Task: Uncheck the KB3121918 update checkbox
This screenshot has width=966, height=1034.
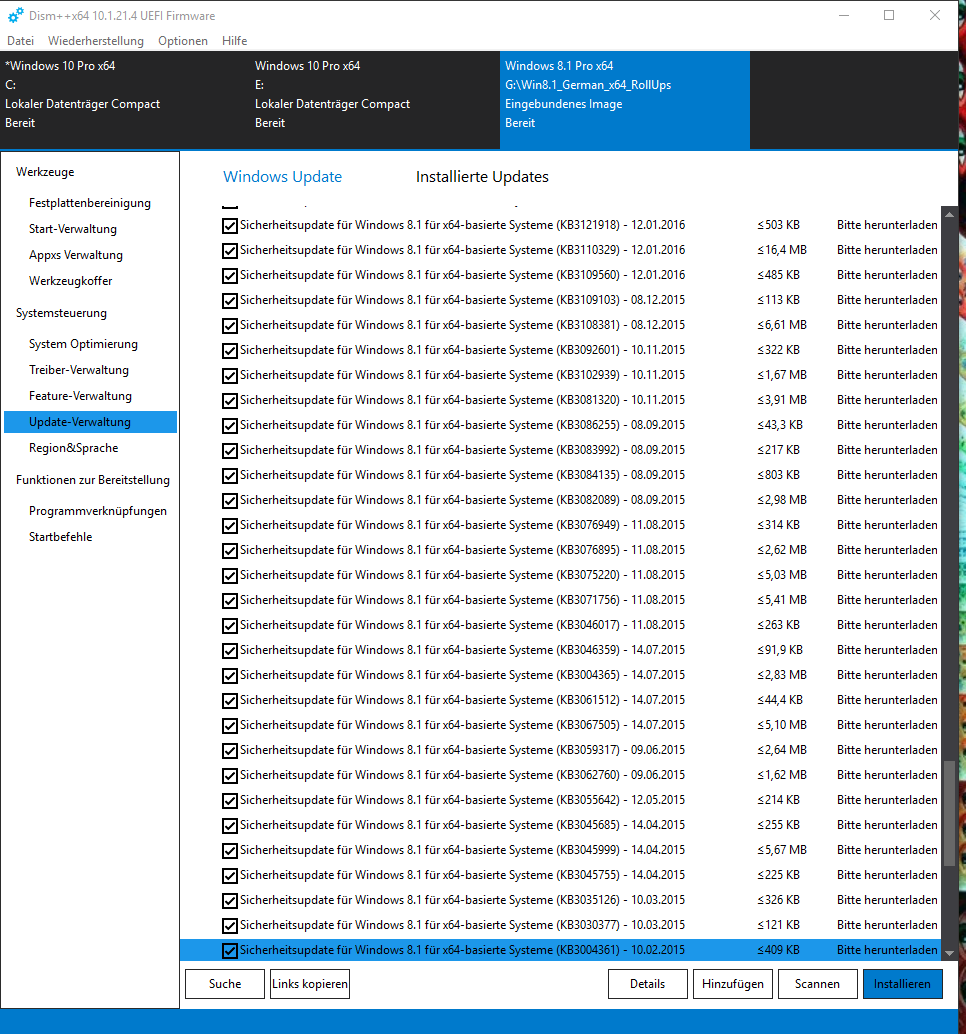Action: 229,226
